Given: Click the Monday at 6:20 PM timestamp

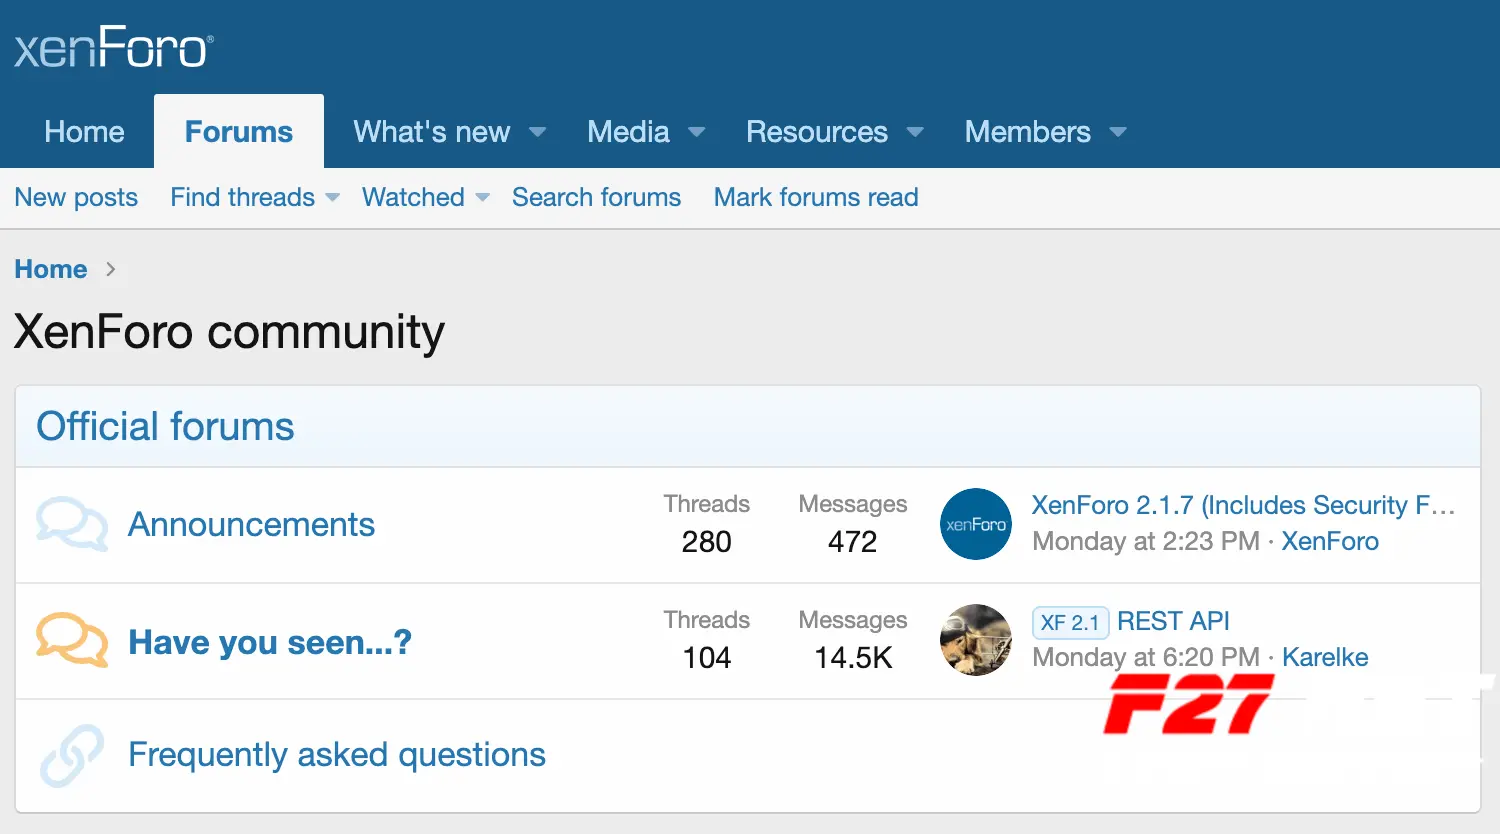Looking at the screenshot, I should click(x=1146, y=657).
